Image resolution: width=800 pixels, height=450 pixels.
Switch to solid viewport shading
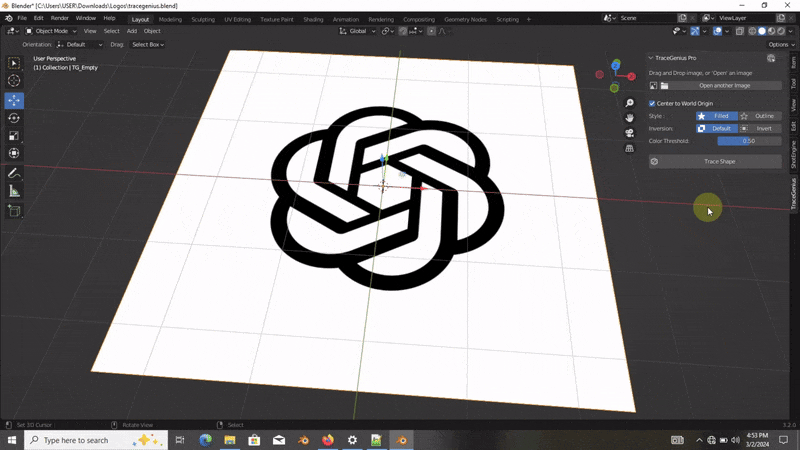(x=762, y=31)
